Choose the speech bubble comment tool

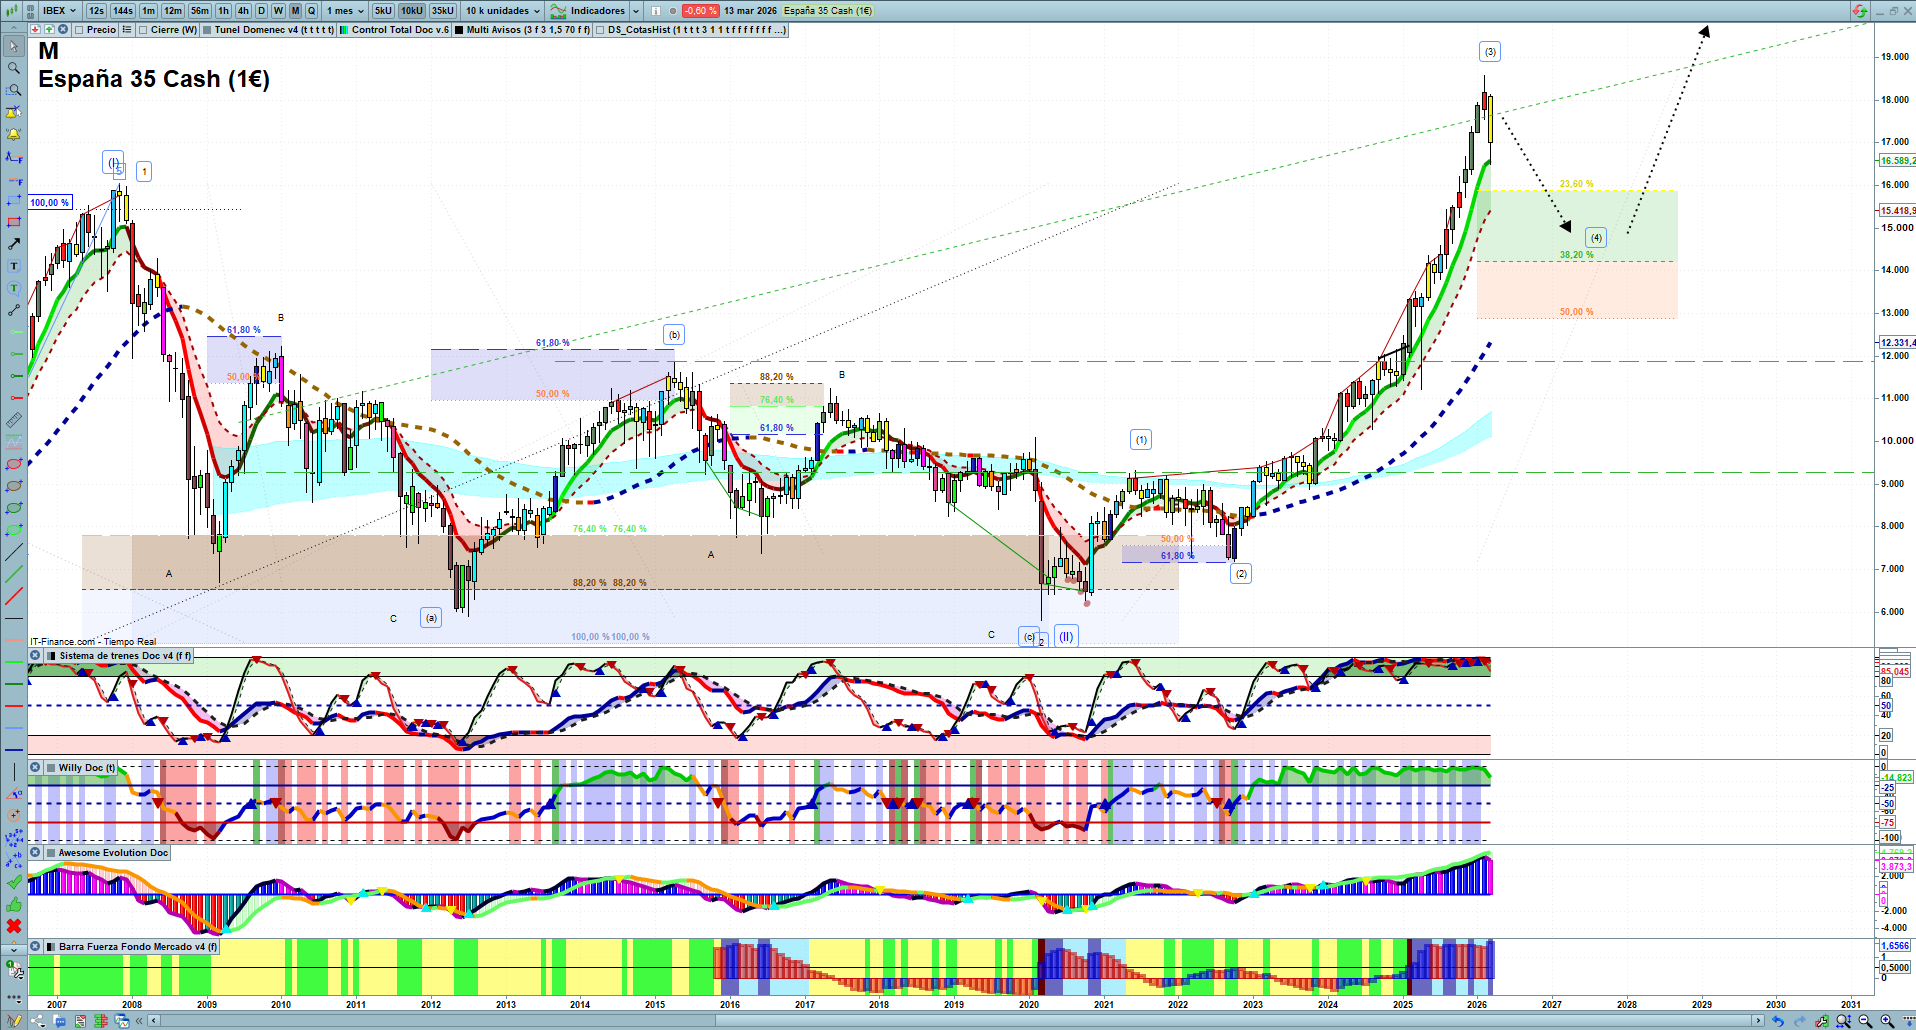tap(14, 288)
